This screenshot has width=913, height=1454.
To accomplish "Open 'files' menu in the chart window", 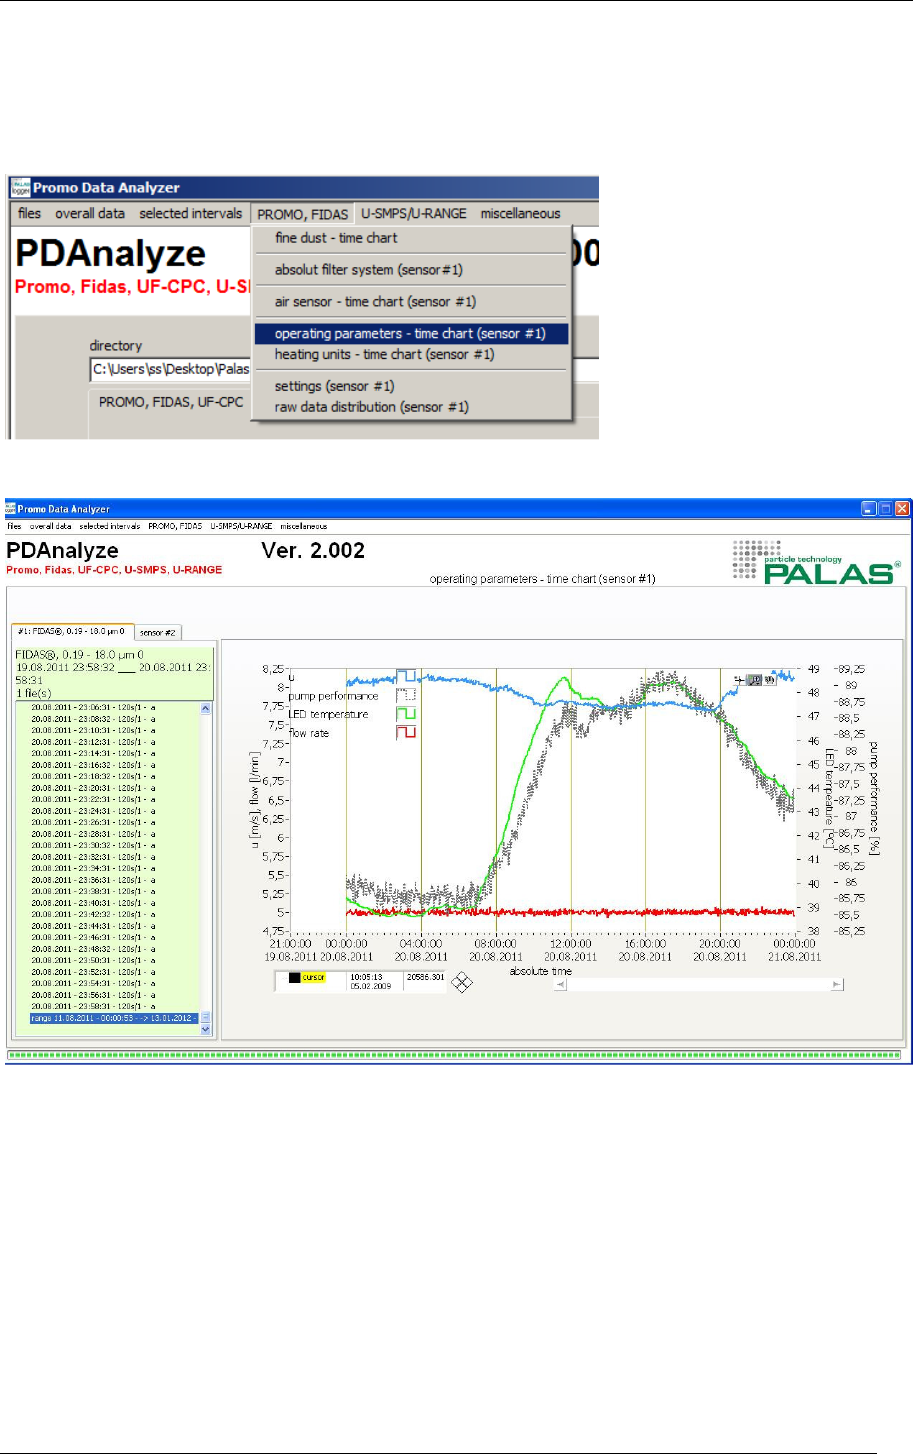I will click(14, 526).
